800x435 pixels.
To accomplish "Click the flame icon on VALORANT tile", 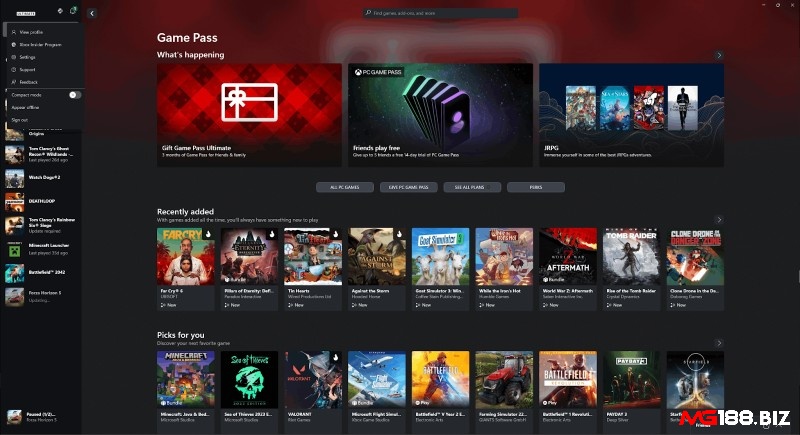I will (x=336, y=357).
